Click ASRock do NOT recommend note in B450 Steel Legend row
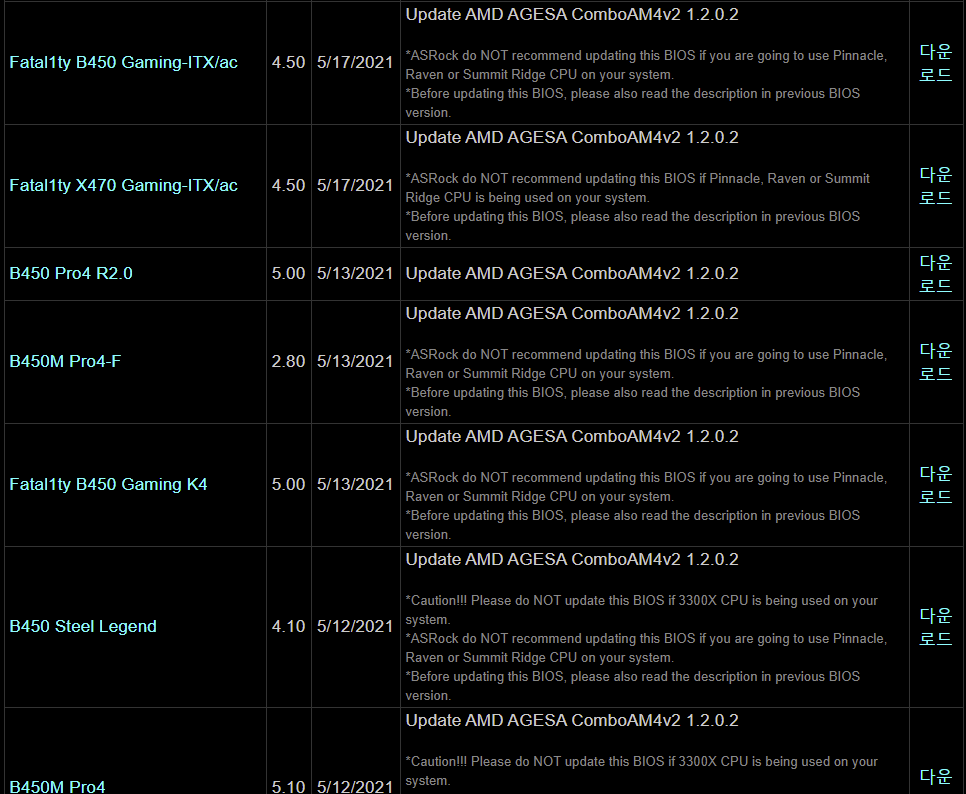966x794 pixels. (x=646, y=648)
